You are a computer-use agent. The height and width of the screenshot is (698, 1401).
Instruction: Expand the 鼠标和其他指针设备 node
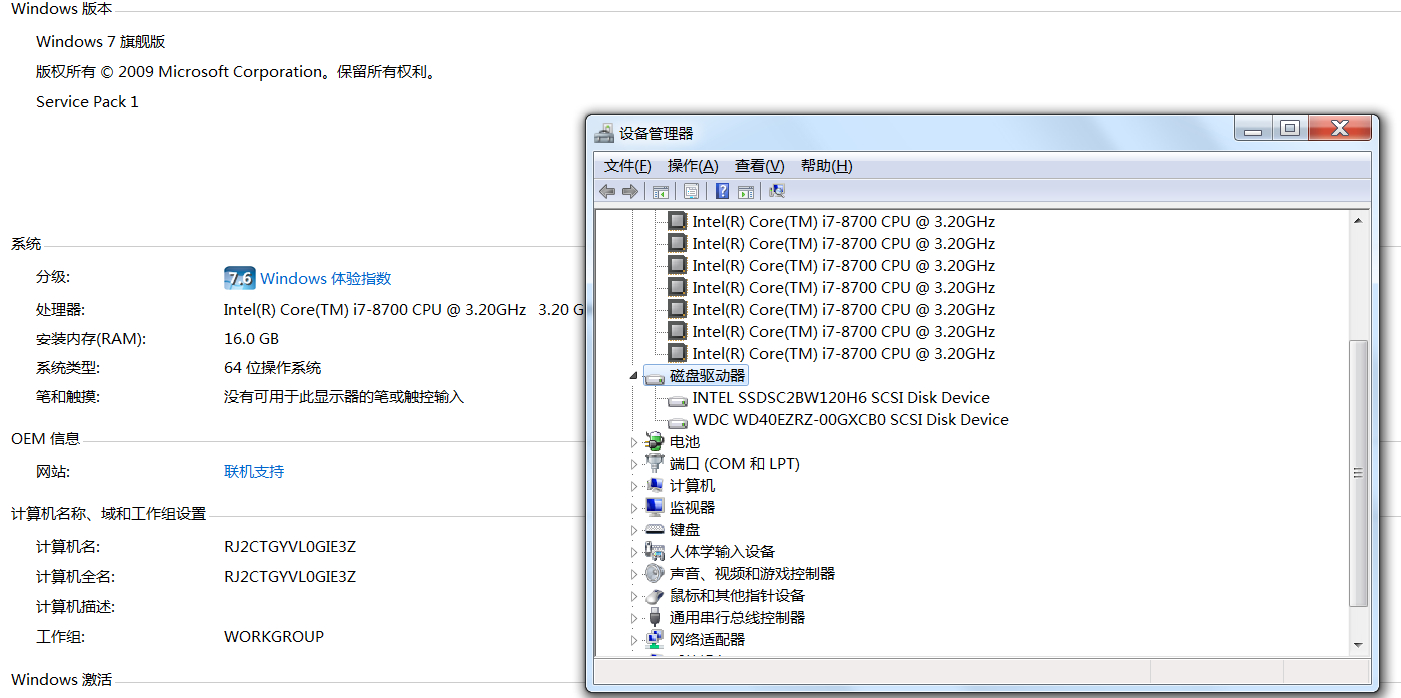tap(633, 596)
